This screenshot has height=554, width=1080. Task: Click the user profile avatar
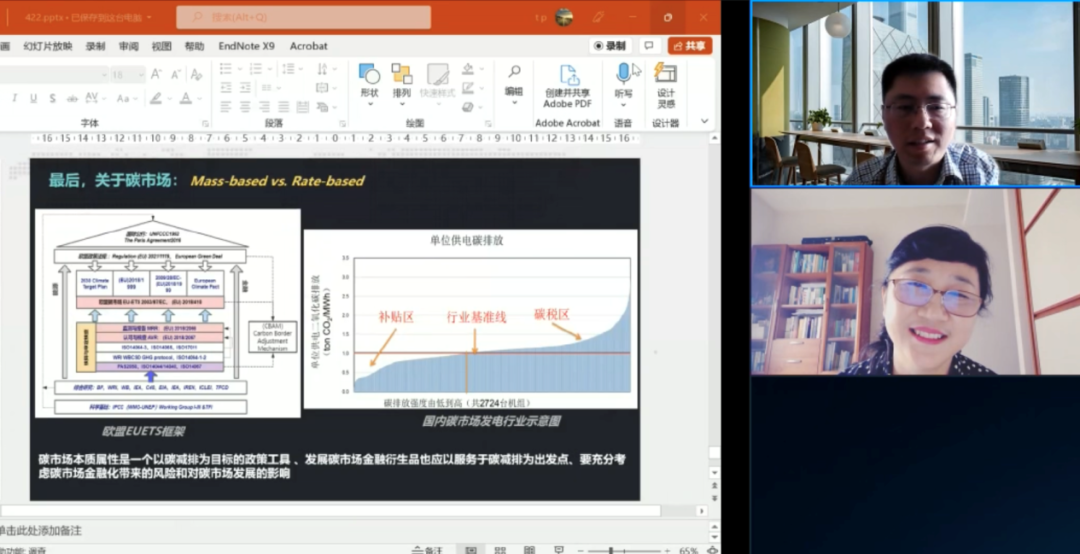click(x=564, y=17)
